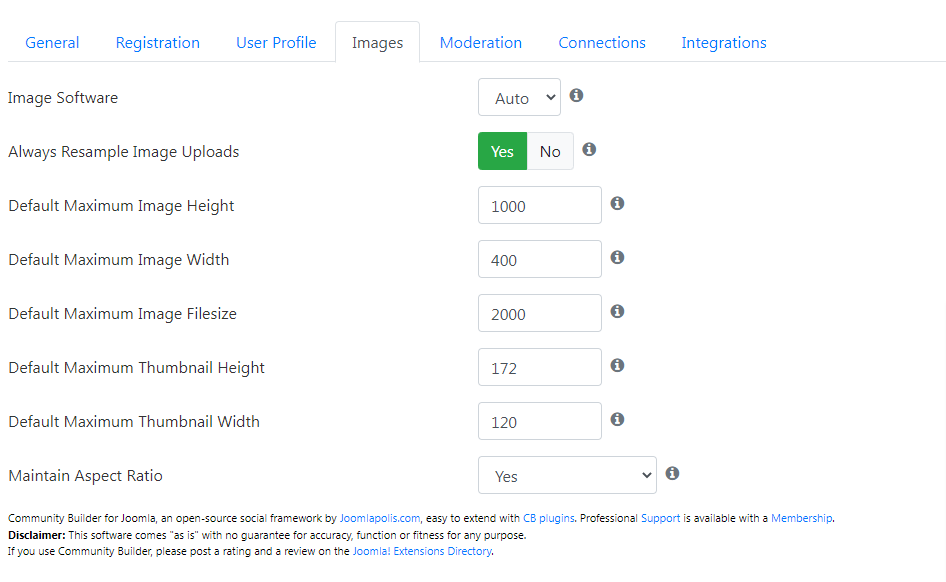Screen dimensions: 946x582
Task: Click info icon for Always Resample Image Uploads
Action: pos(589,149)
